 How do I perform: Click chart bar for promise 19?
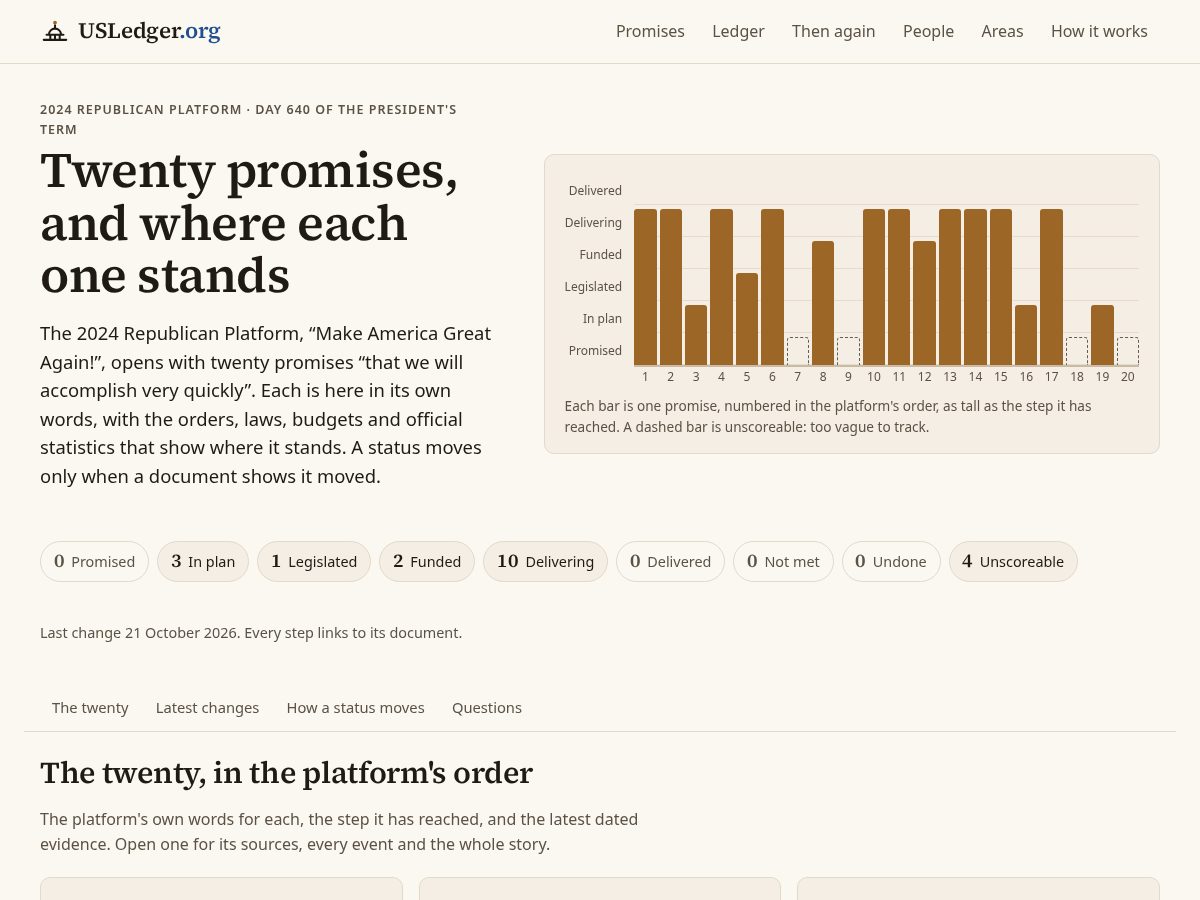(x=1102, y=335)
